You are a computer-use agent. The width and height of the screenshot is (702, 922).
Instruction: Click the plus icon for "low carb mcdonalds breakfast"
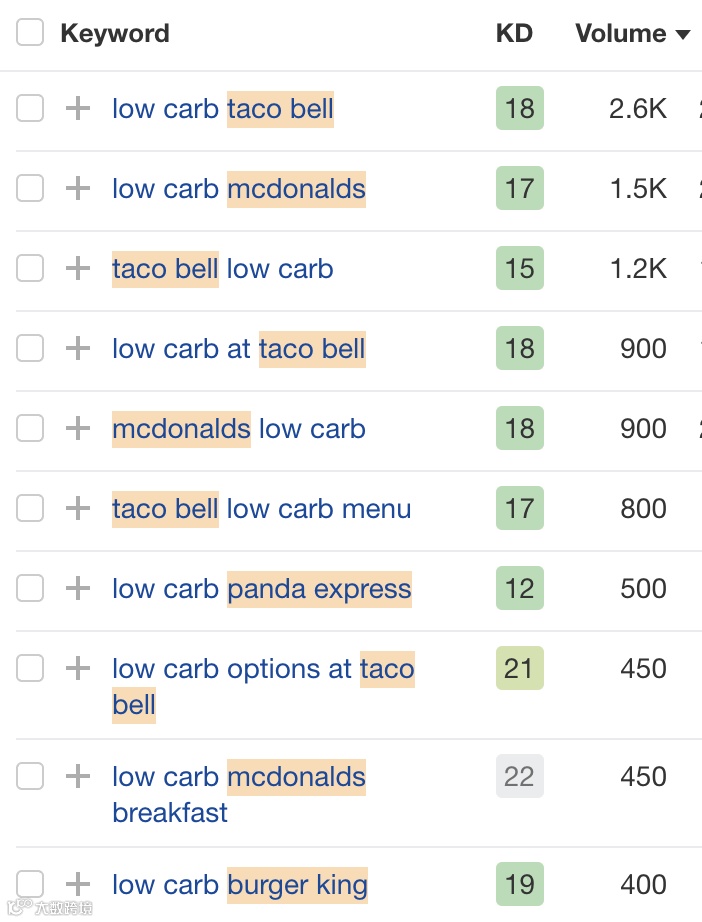77,776
